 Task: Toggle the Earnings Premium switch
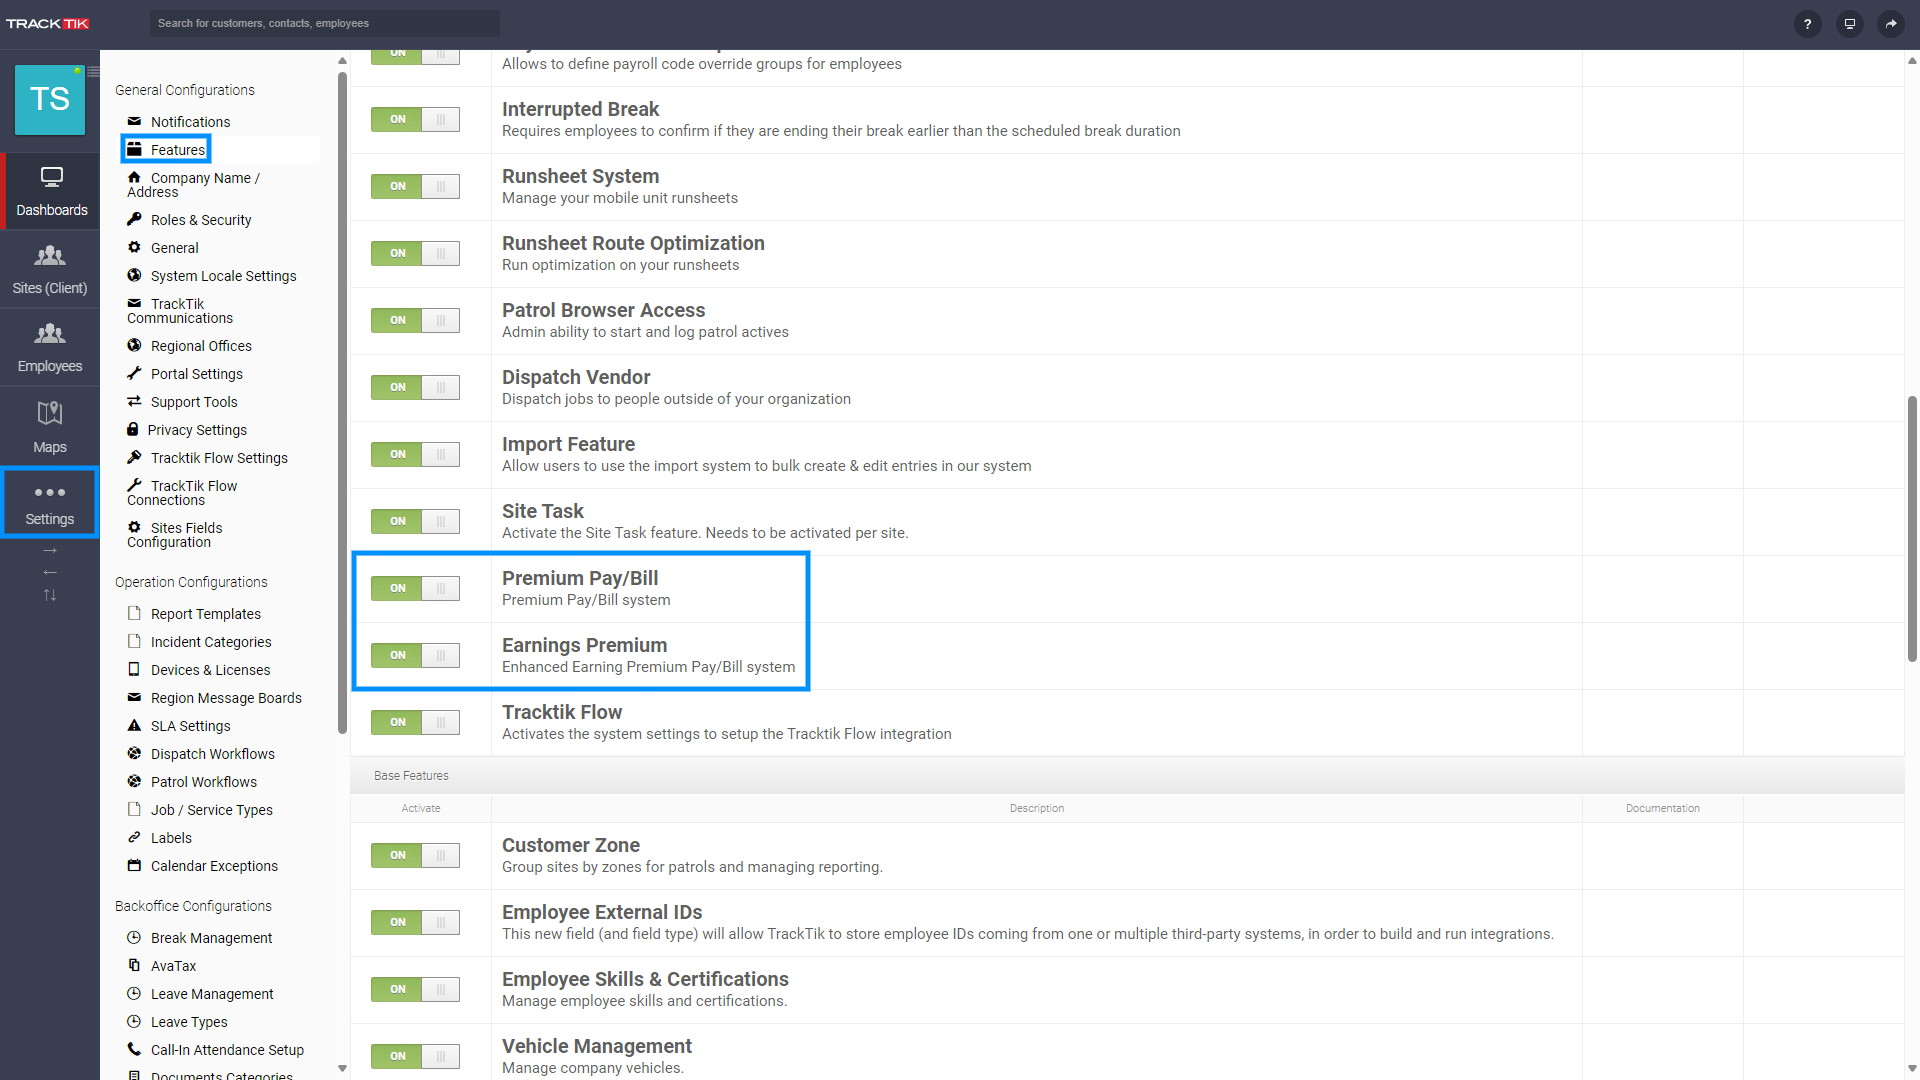(415, 655)
